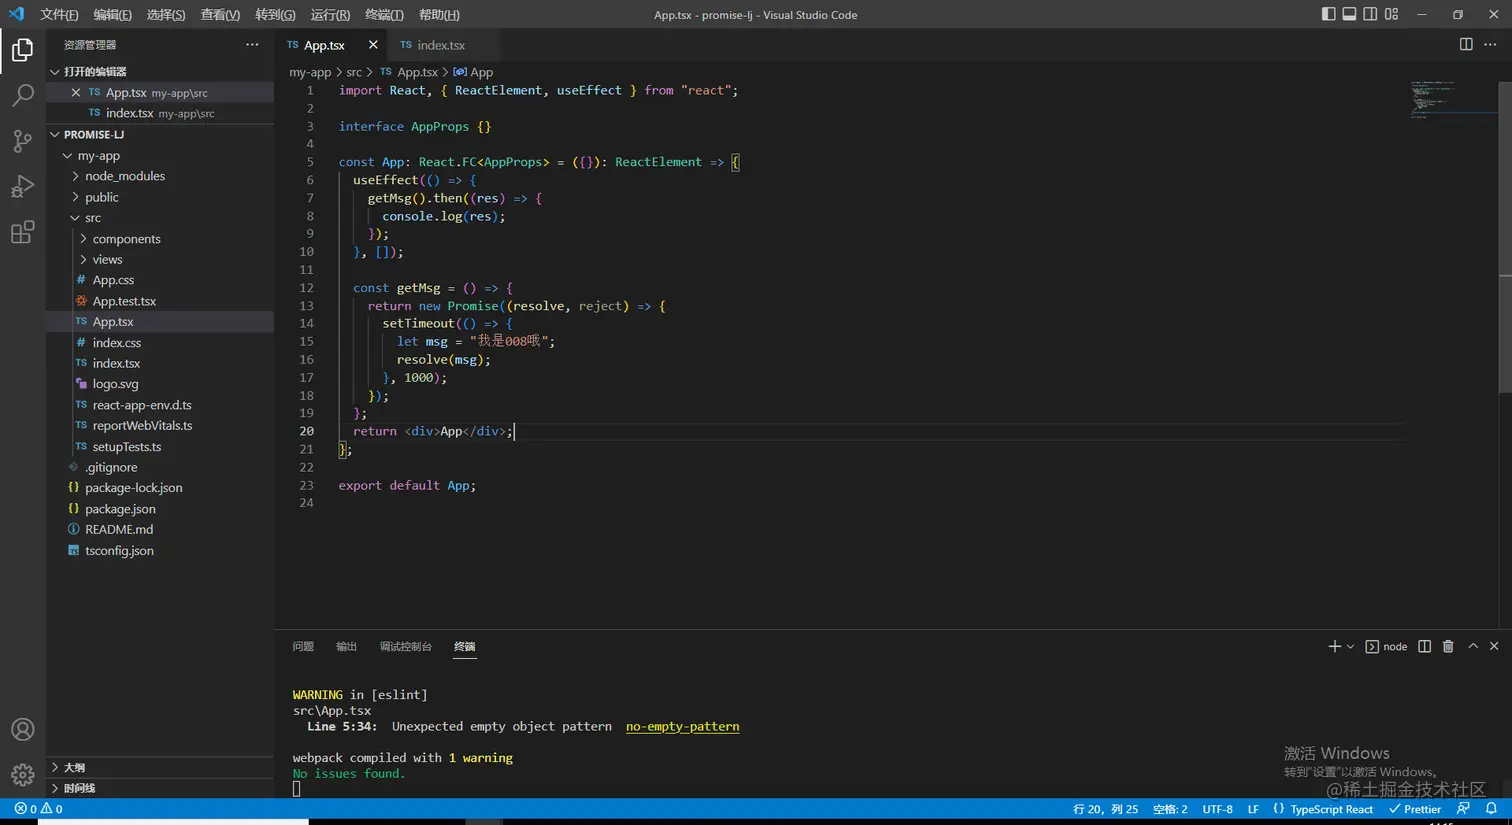Screen dimensions: 1512x825
Task: Open App.css in the file tree
Action: point(160,280)
